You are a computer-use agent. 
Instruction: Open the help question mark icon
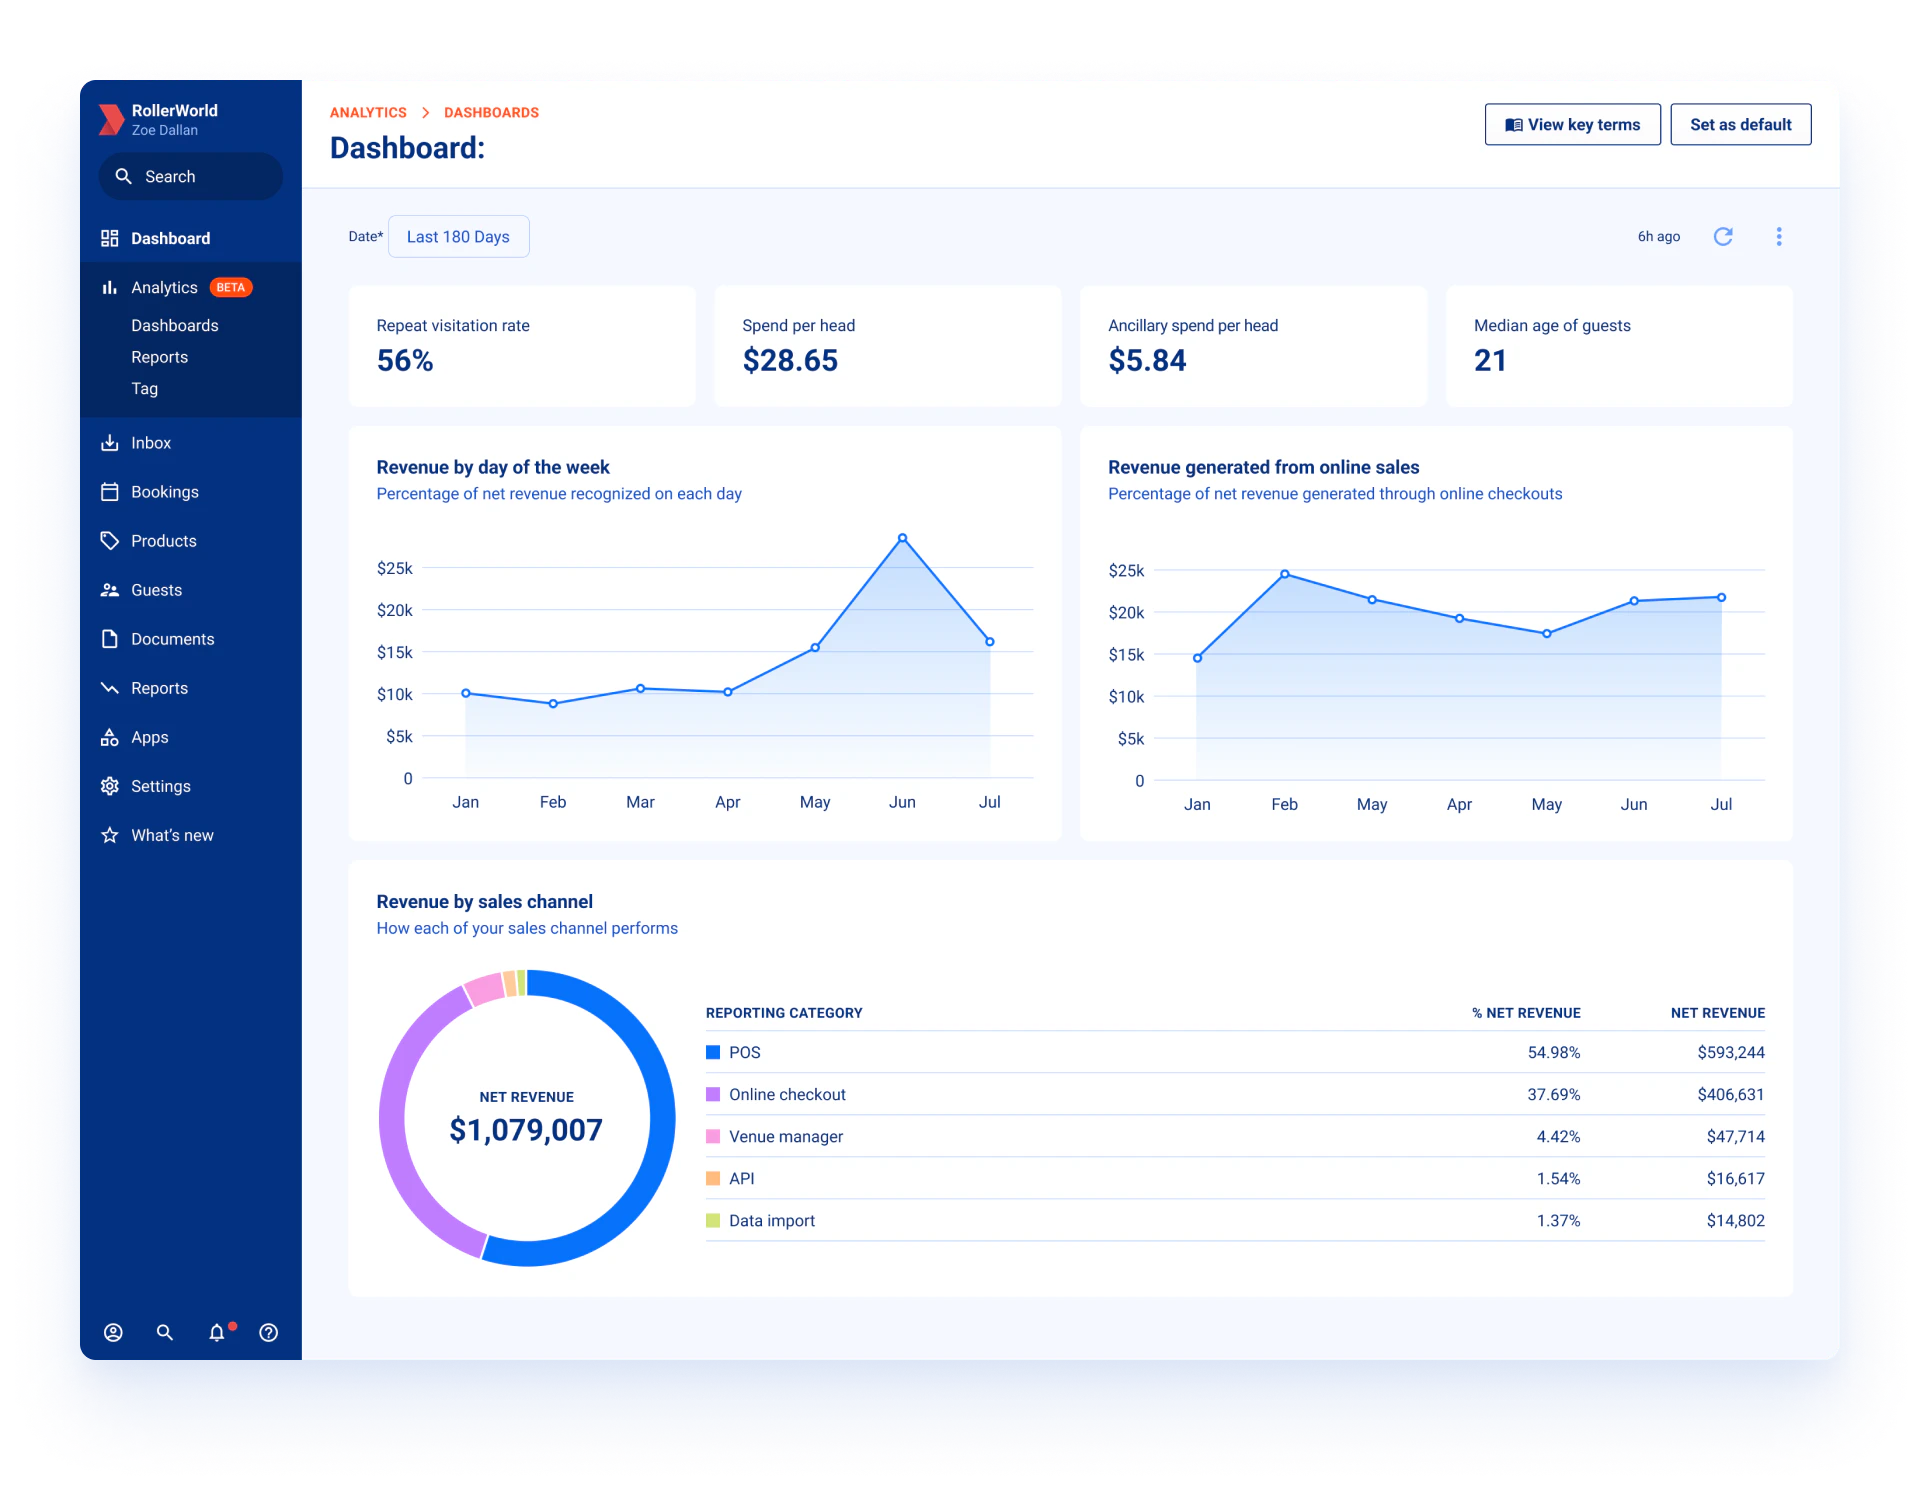click(x=268, y=1332)
